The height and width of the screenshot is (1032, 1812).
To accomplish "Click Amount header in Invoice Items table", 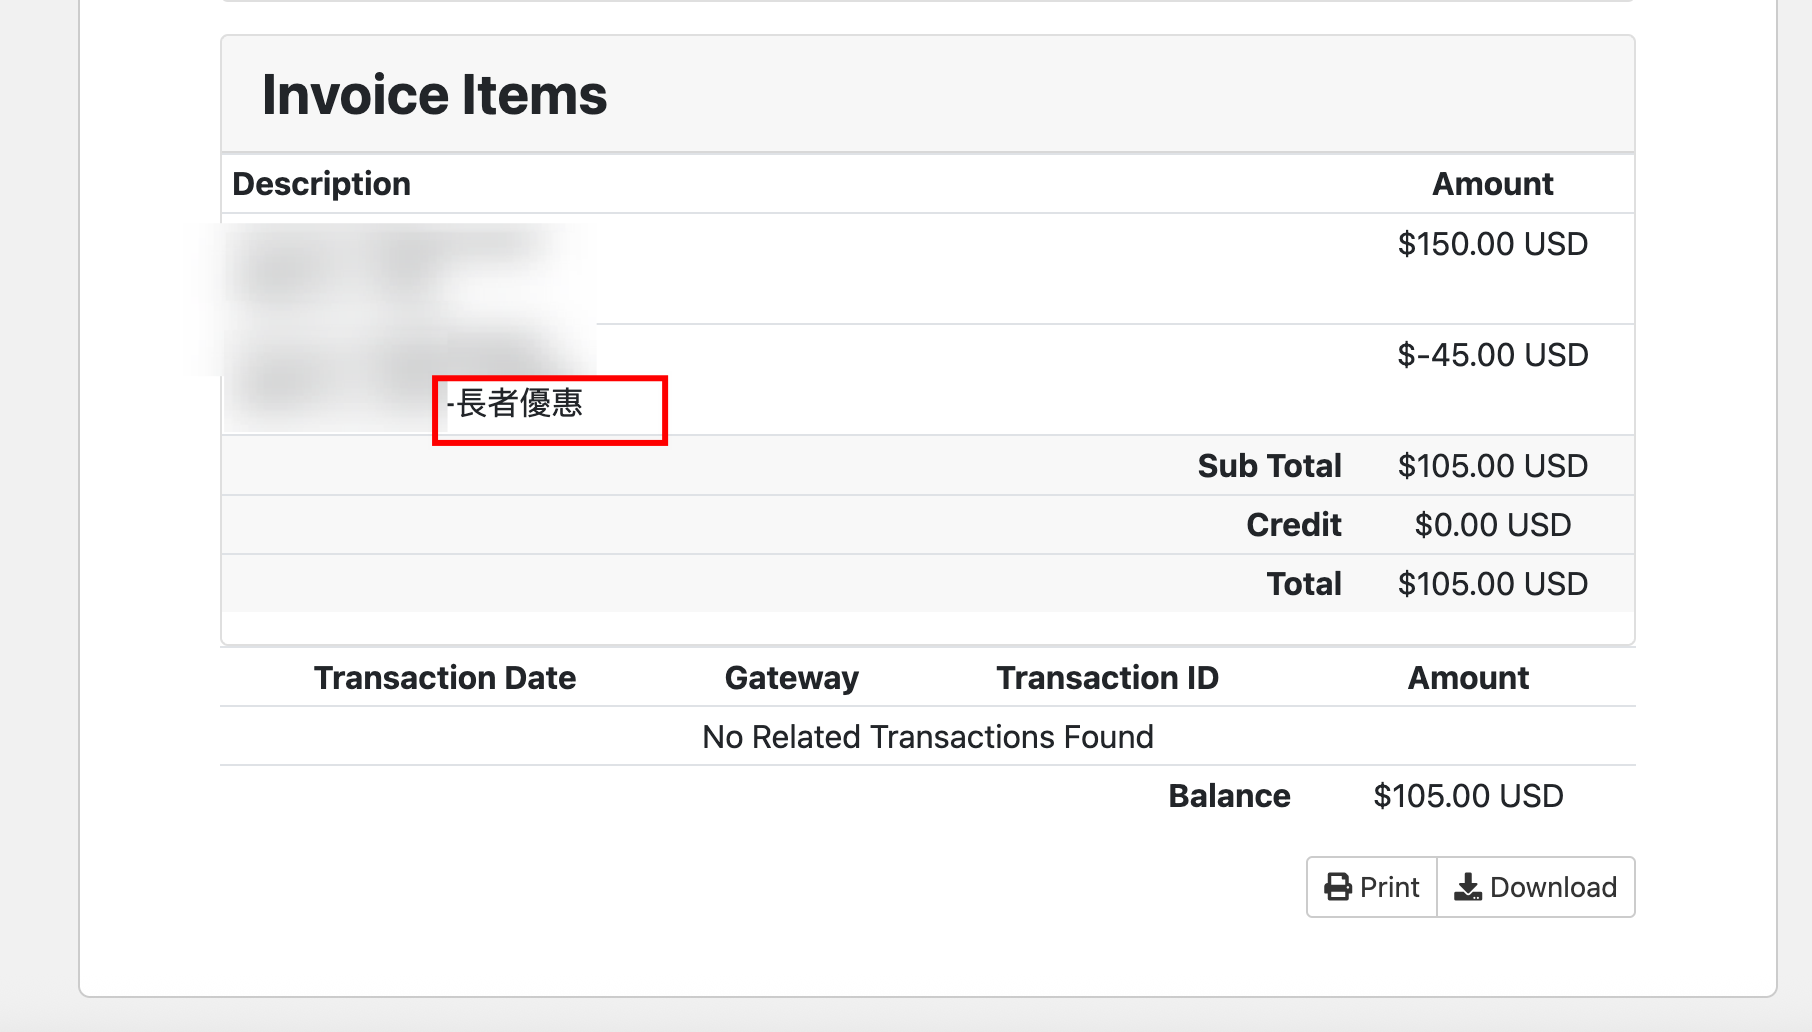I will coord(1492,184).
